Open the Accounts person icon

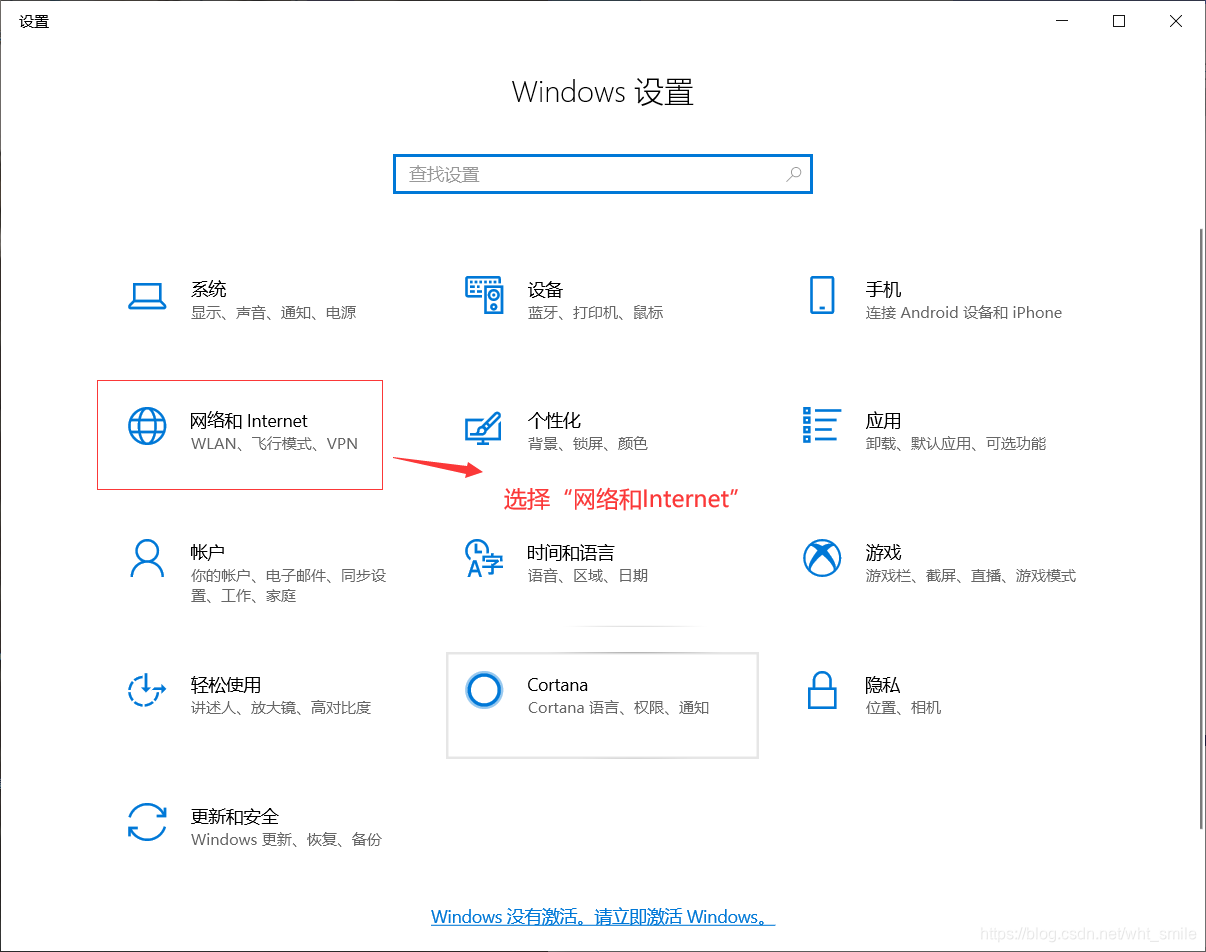point(147,558)
